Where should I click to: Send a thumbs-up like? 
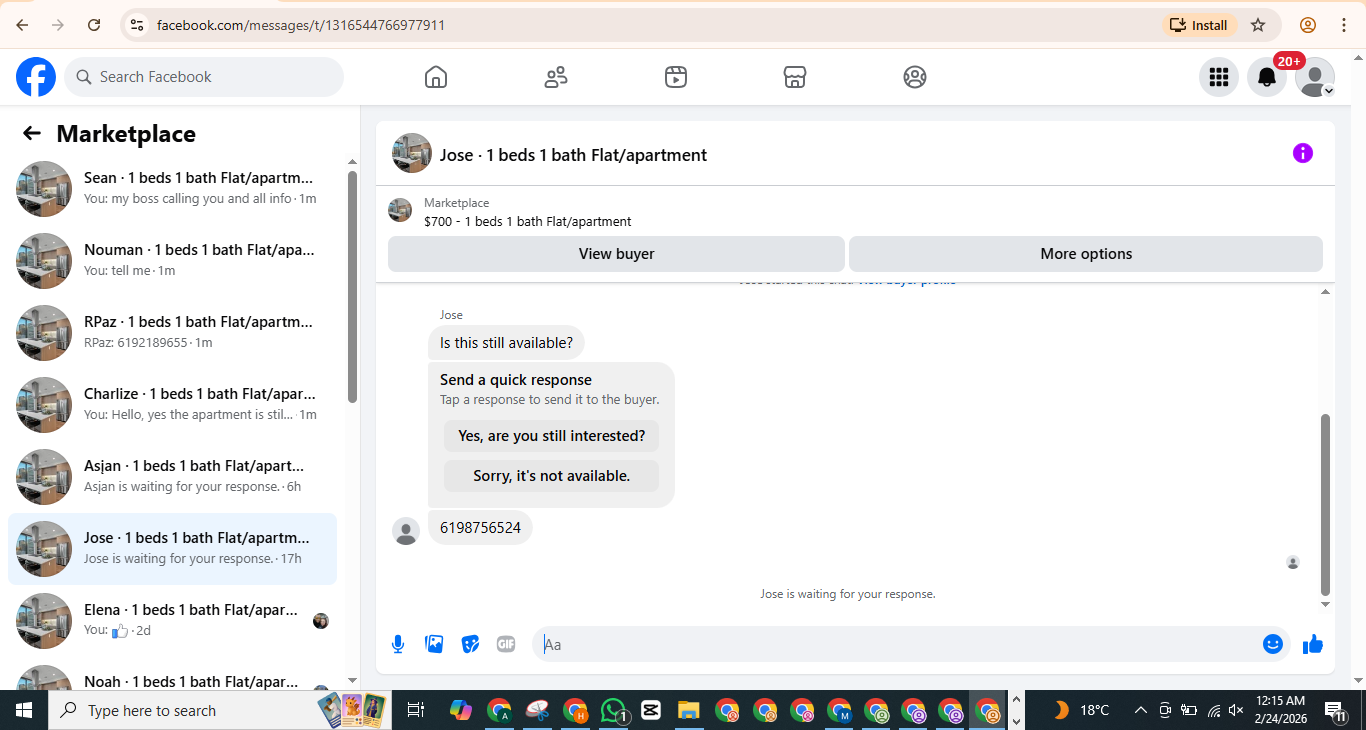(x=1313, y=644)
